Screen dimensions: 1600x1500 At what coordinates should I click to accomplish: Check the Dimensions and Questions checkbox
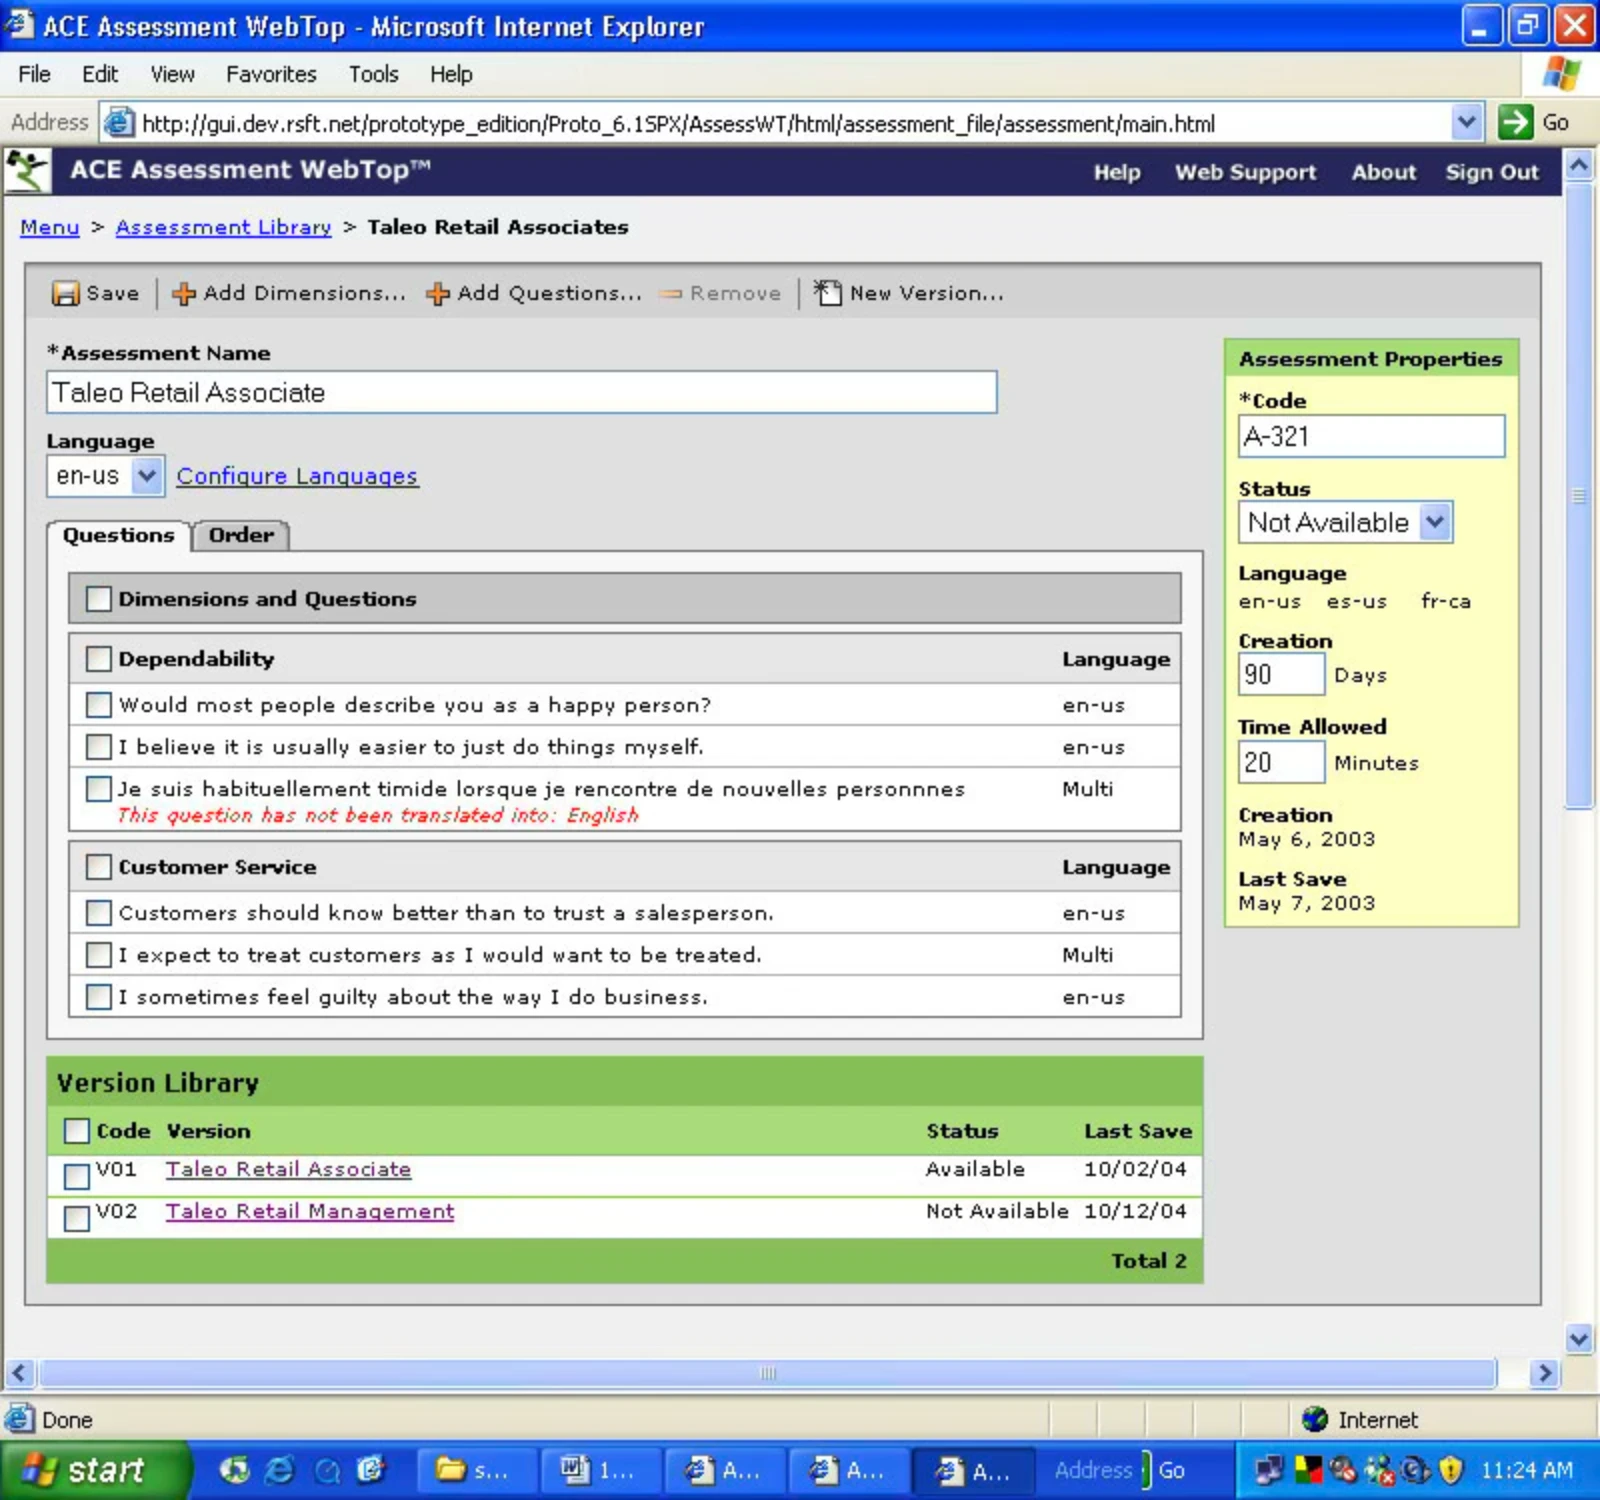98,599
